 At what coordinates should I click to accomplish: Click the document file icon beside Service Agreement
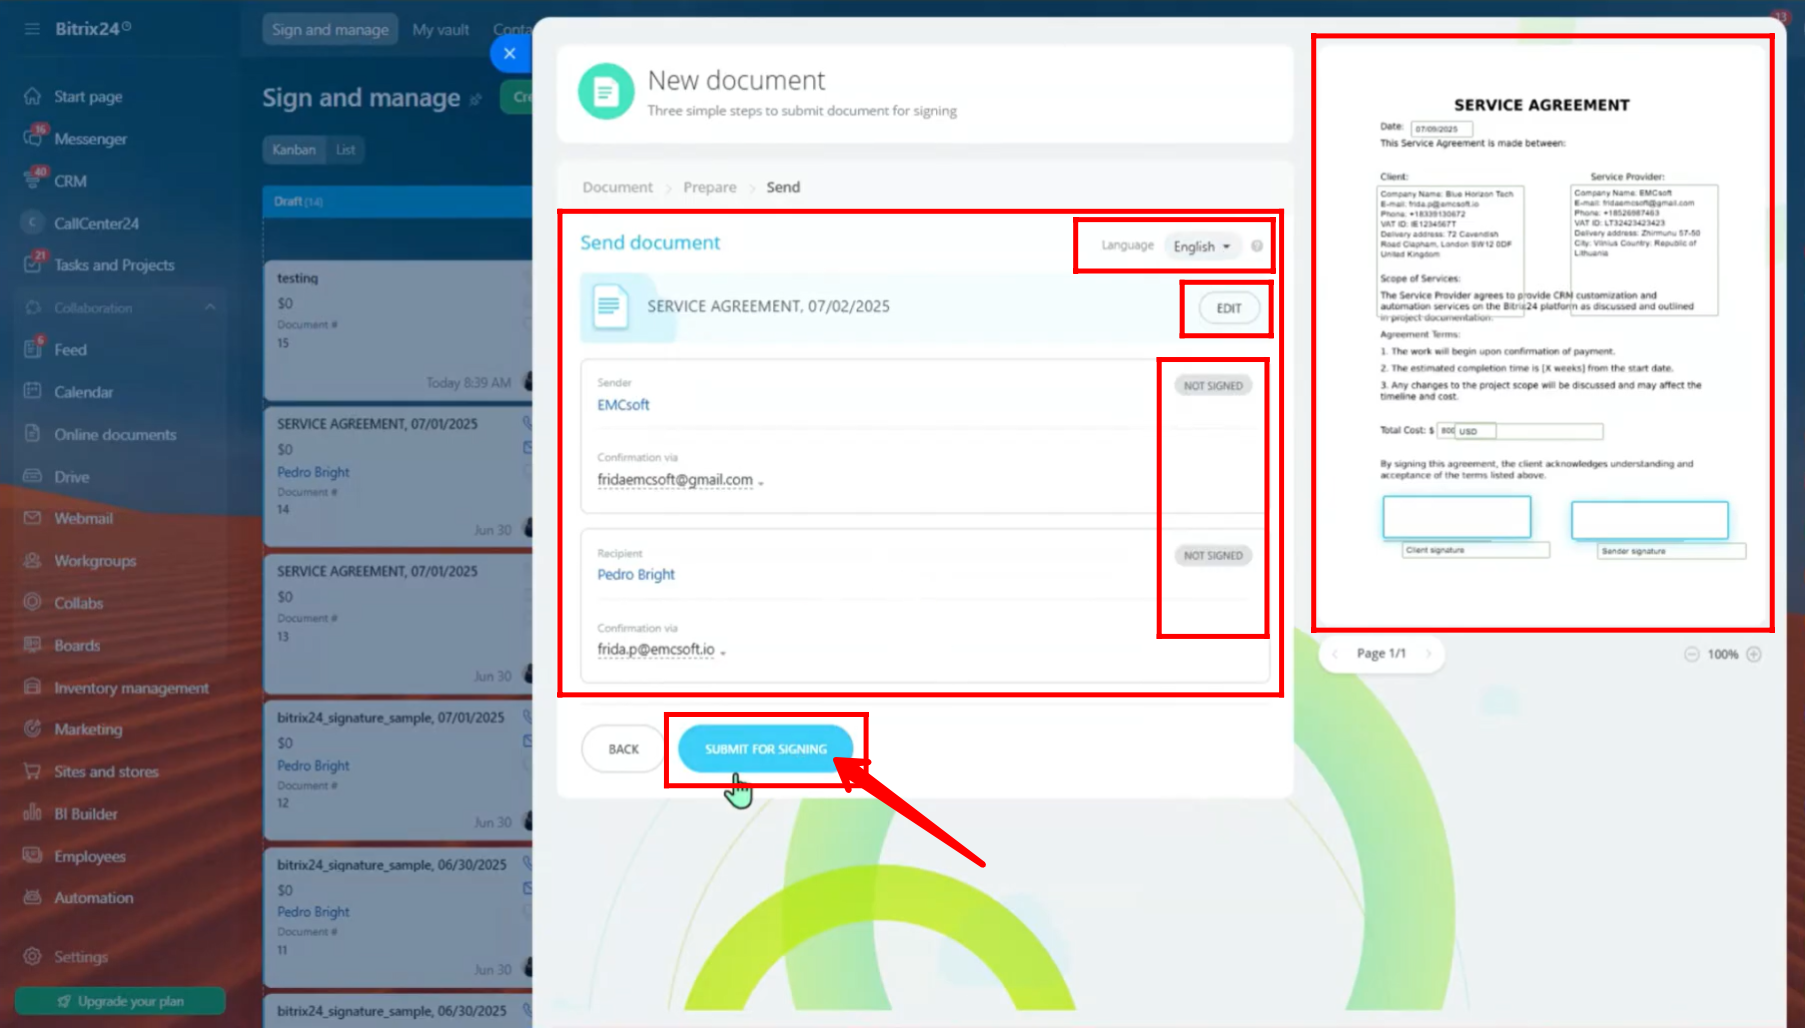tap(610, 306)
